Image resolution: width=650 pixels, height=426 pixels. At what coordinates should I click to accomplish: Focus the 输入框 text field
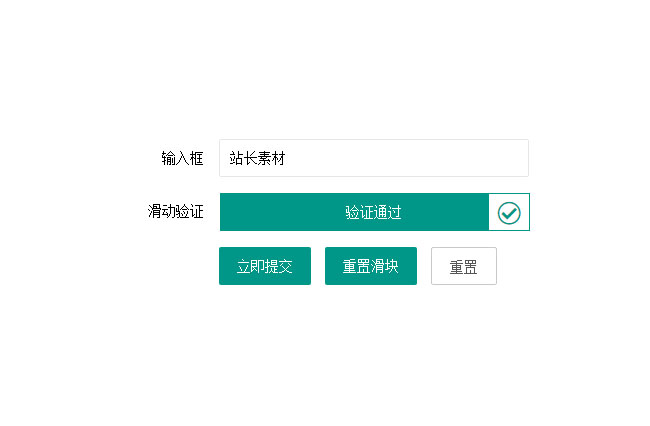coord(374,158)
